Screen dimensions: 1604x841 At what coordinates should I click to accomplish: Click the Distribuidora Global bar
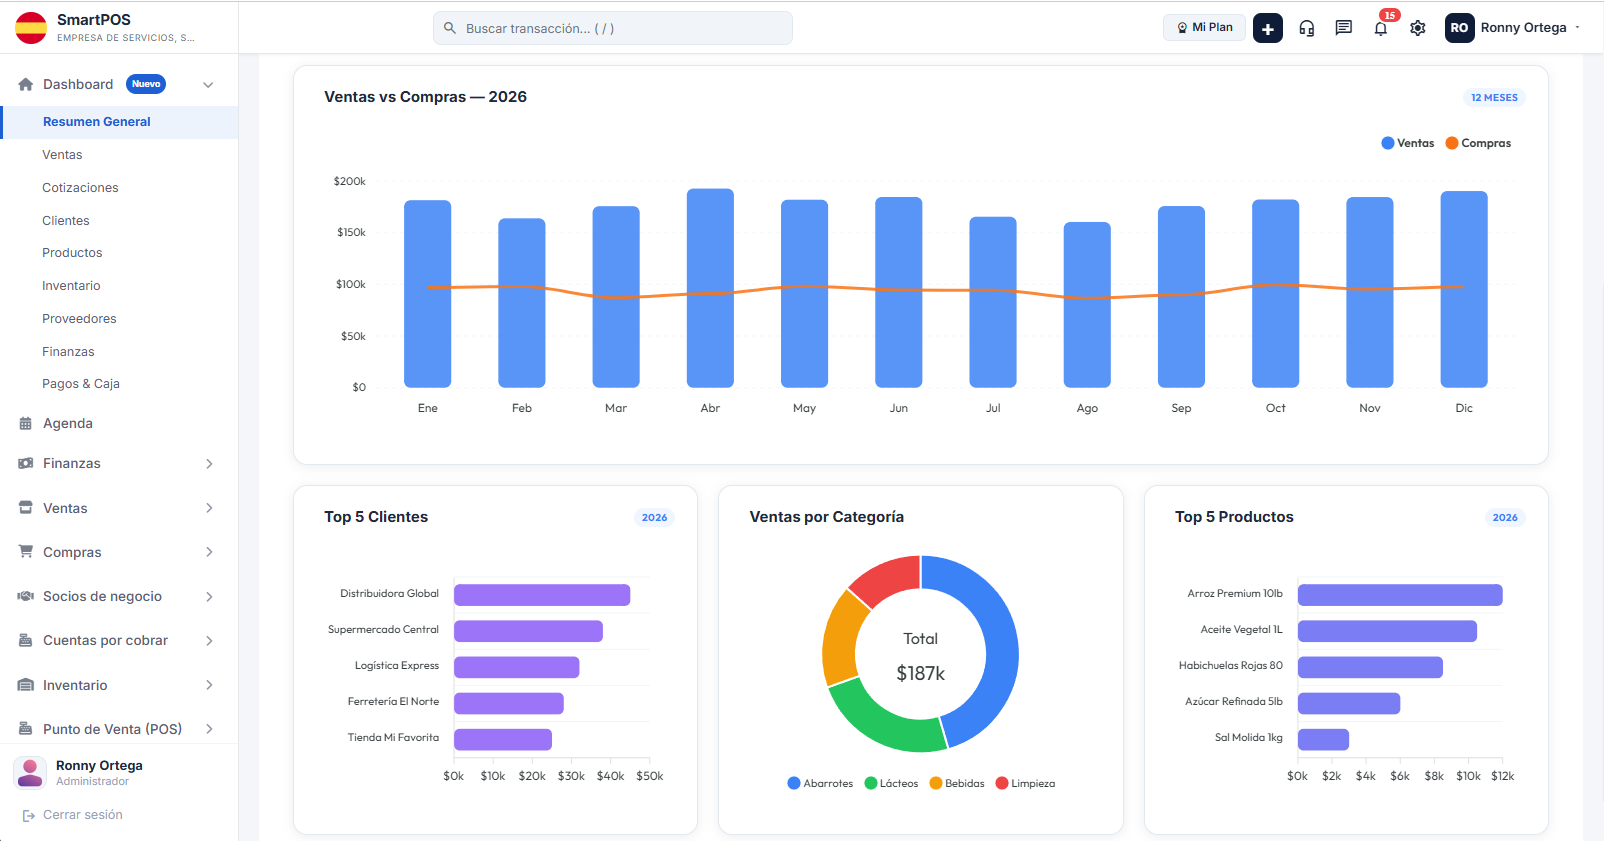(x=542, y=595)
